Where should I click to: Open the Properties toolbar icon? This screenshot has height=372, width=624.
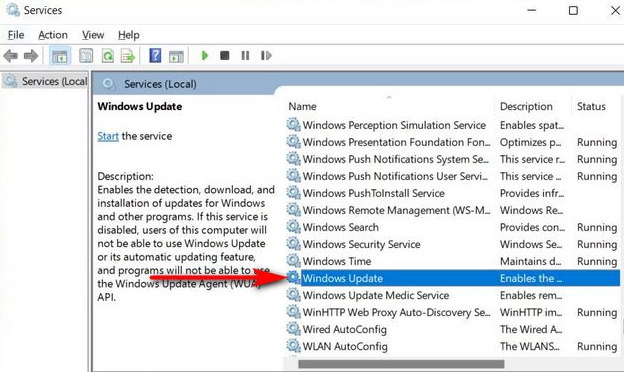coord(86,56)
